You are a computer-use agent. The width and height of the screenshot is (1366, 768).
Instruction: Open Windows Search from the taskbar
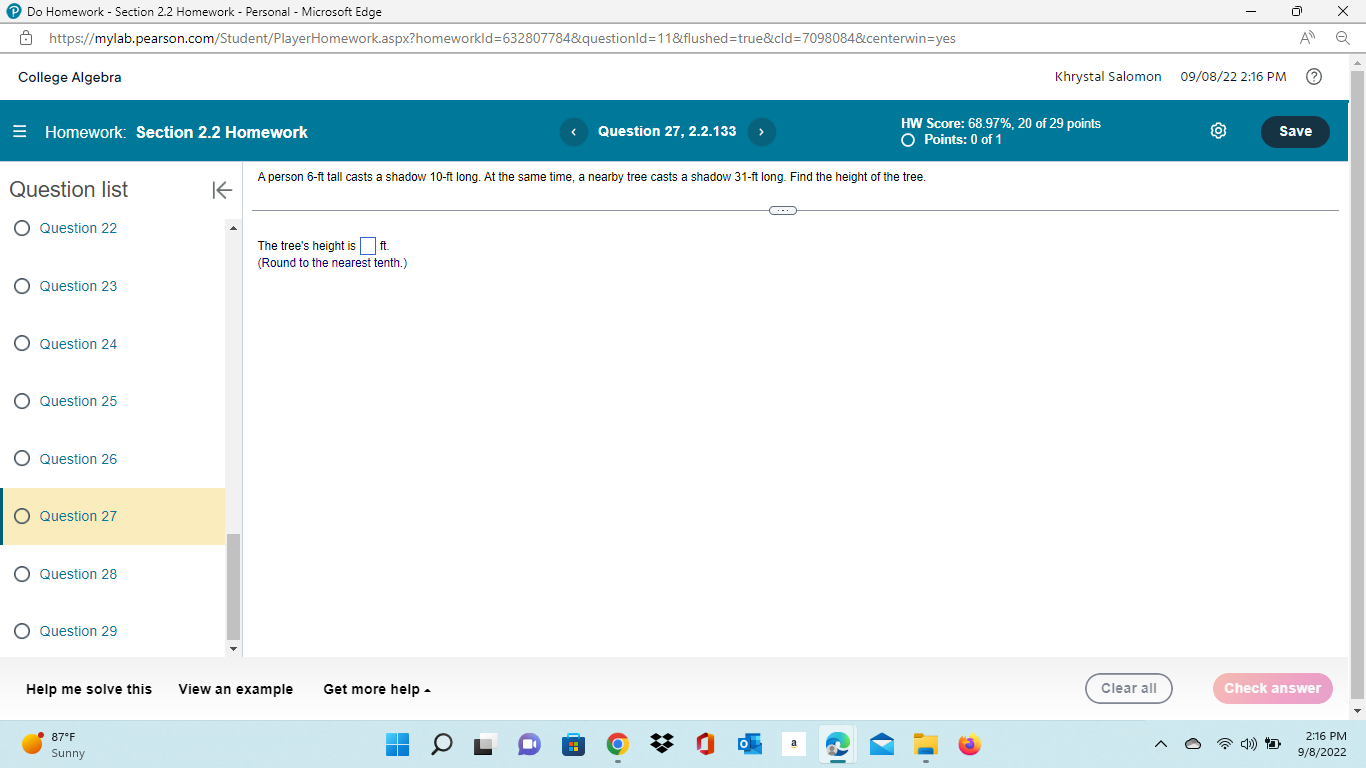point(441,745)
